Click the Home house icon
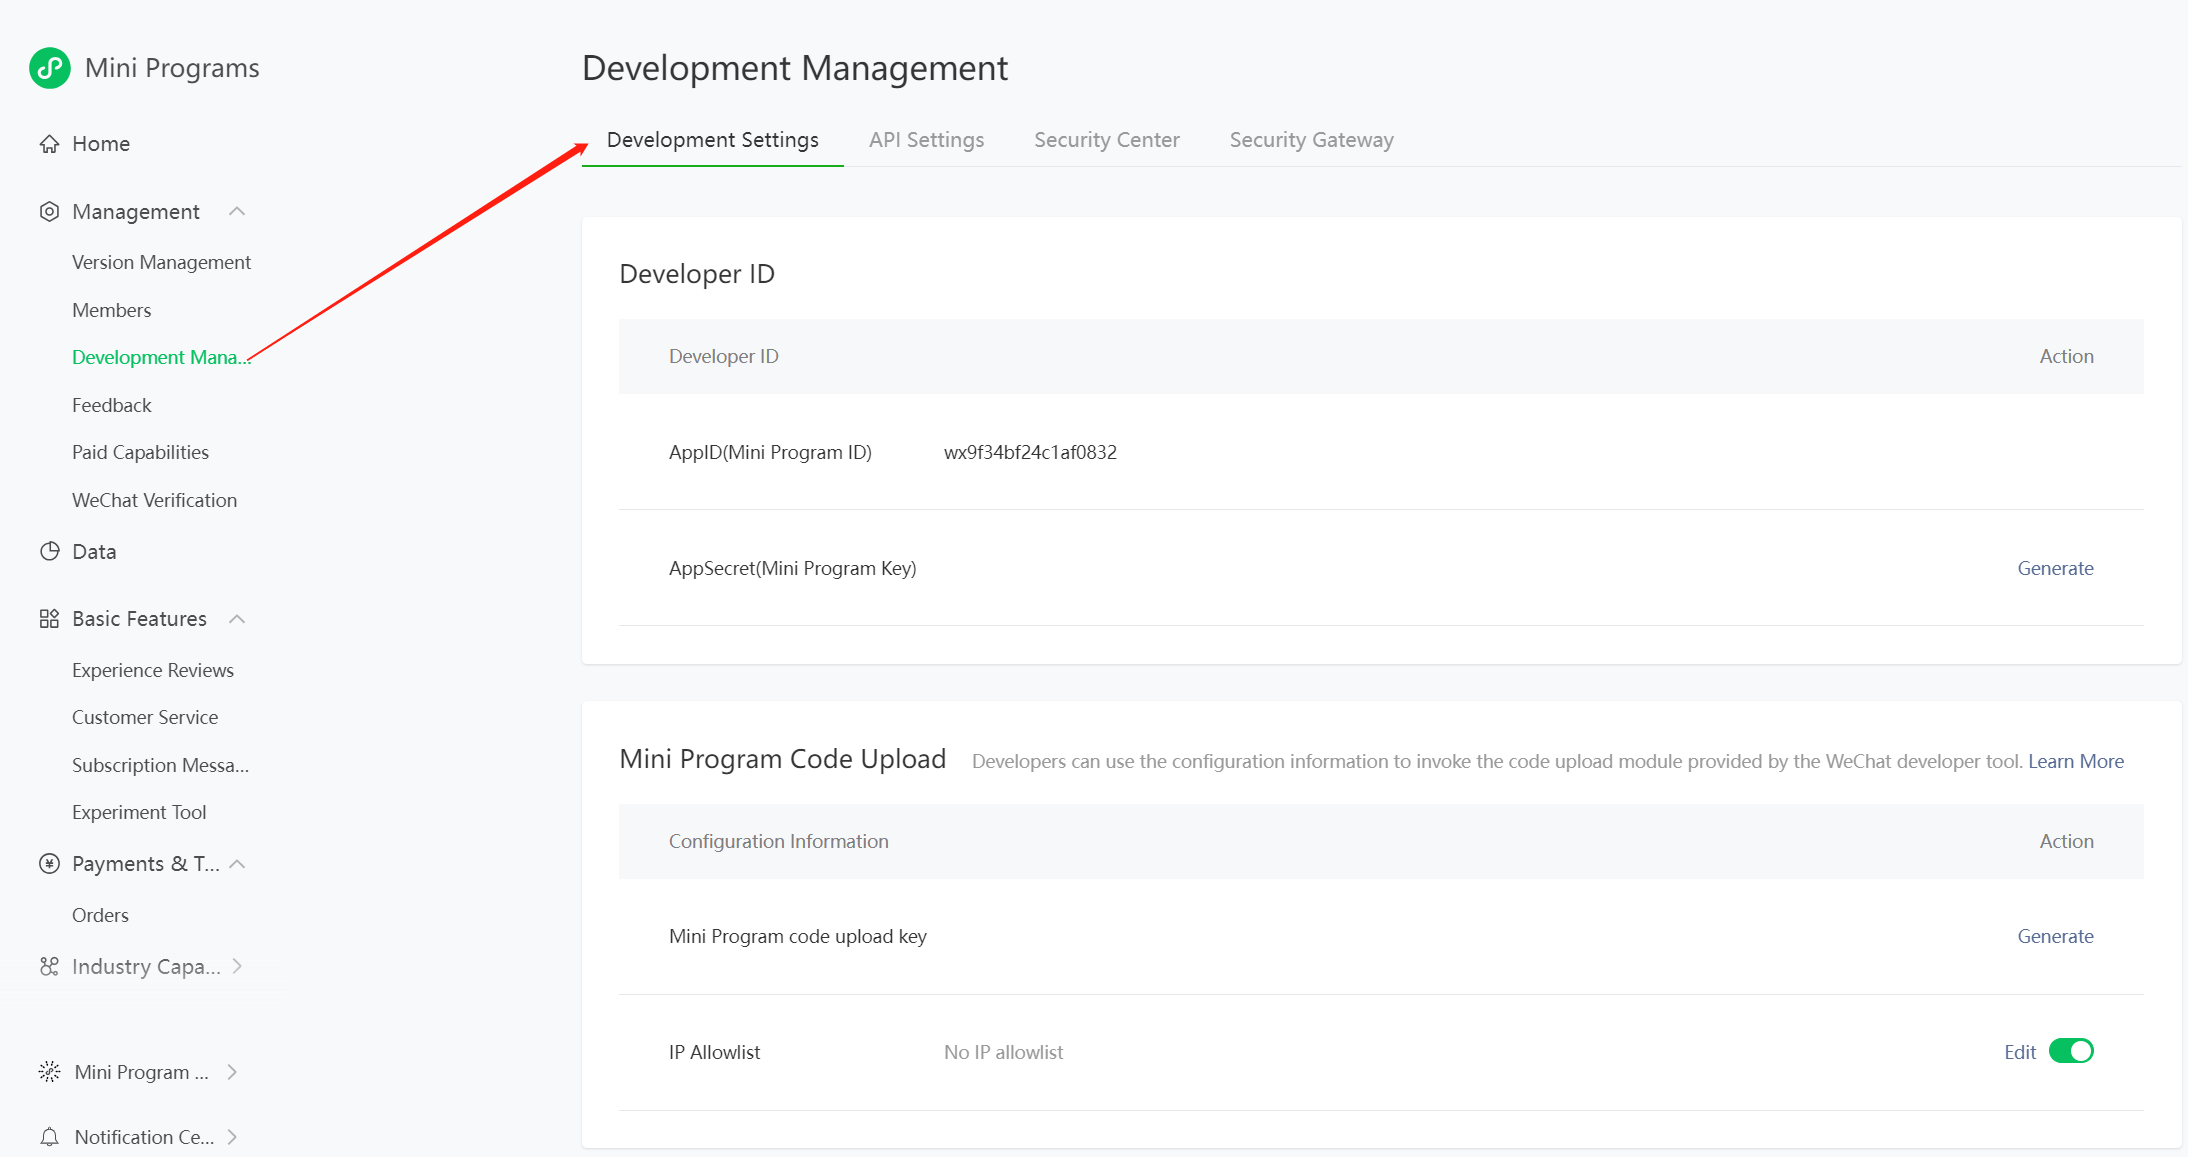The height and width of the screenshot is (1157, 2188). click(49, 144)
